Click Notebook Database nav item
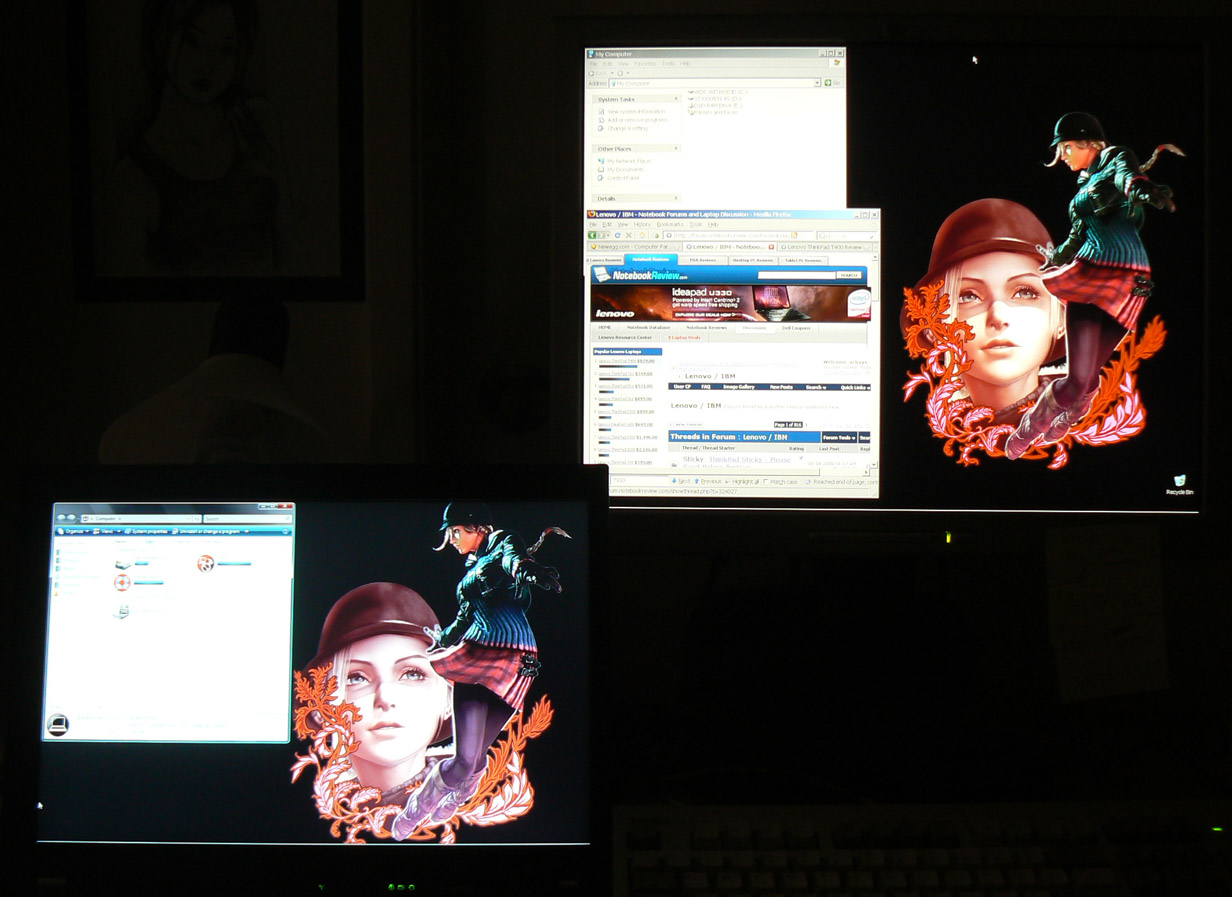The image size is (1232, 897). (648, 327)
